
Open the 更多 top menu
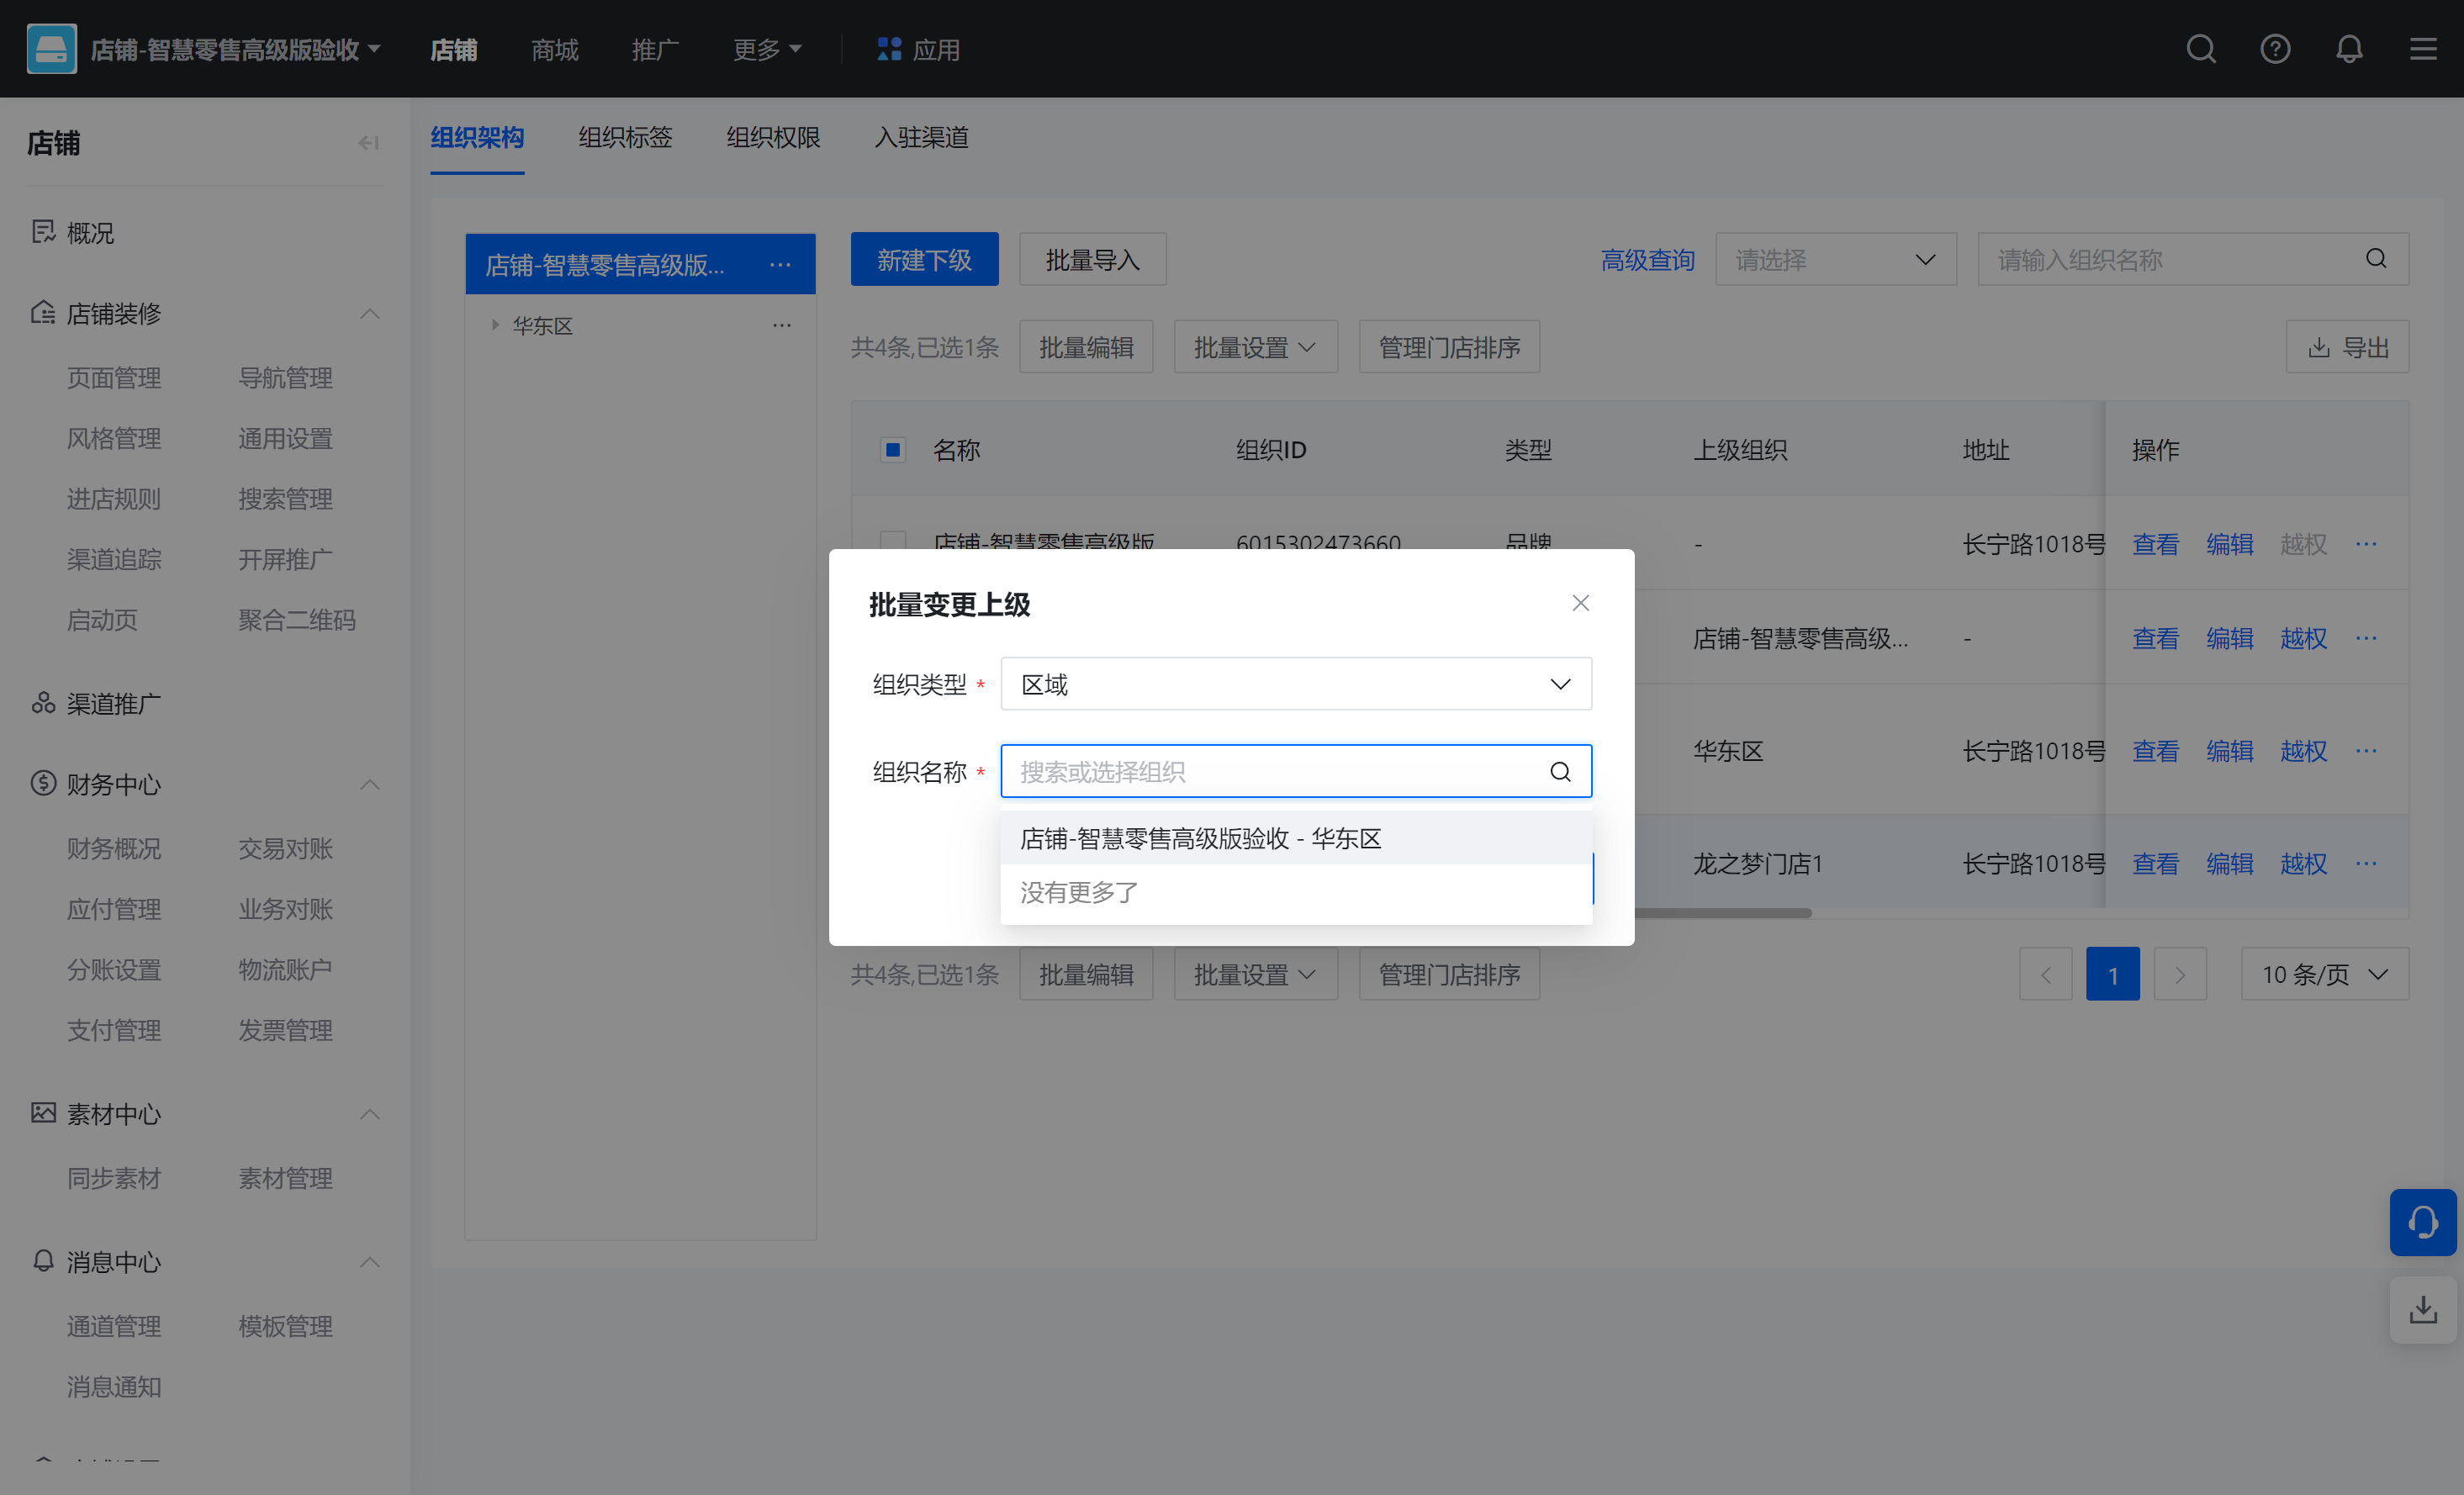pos(767,49)
